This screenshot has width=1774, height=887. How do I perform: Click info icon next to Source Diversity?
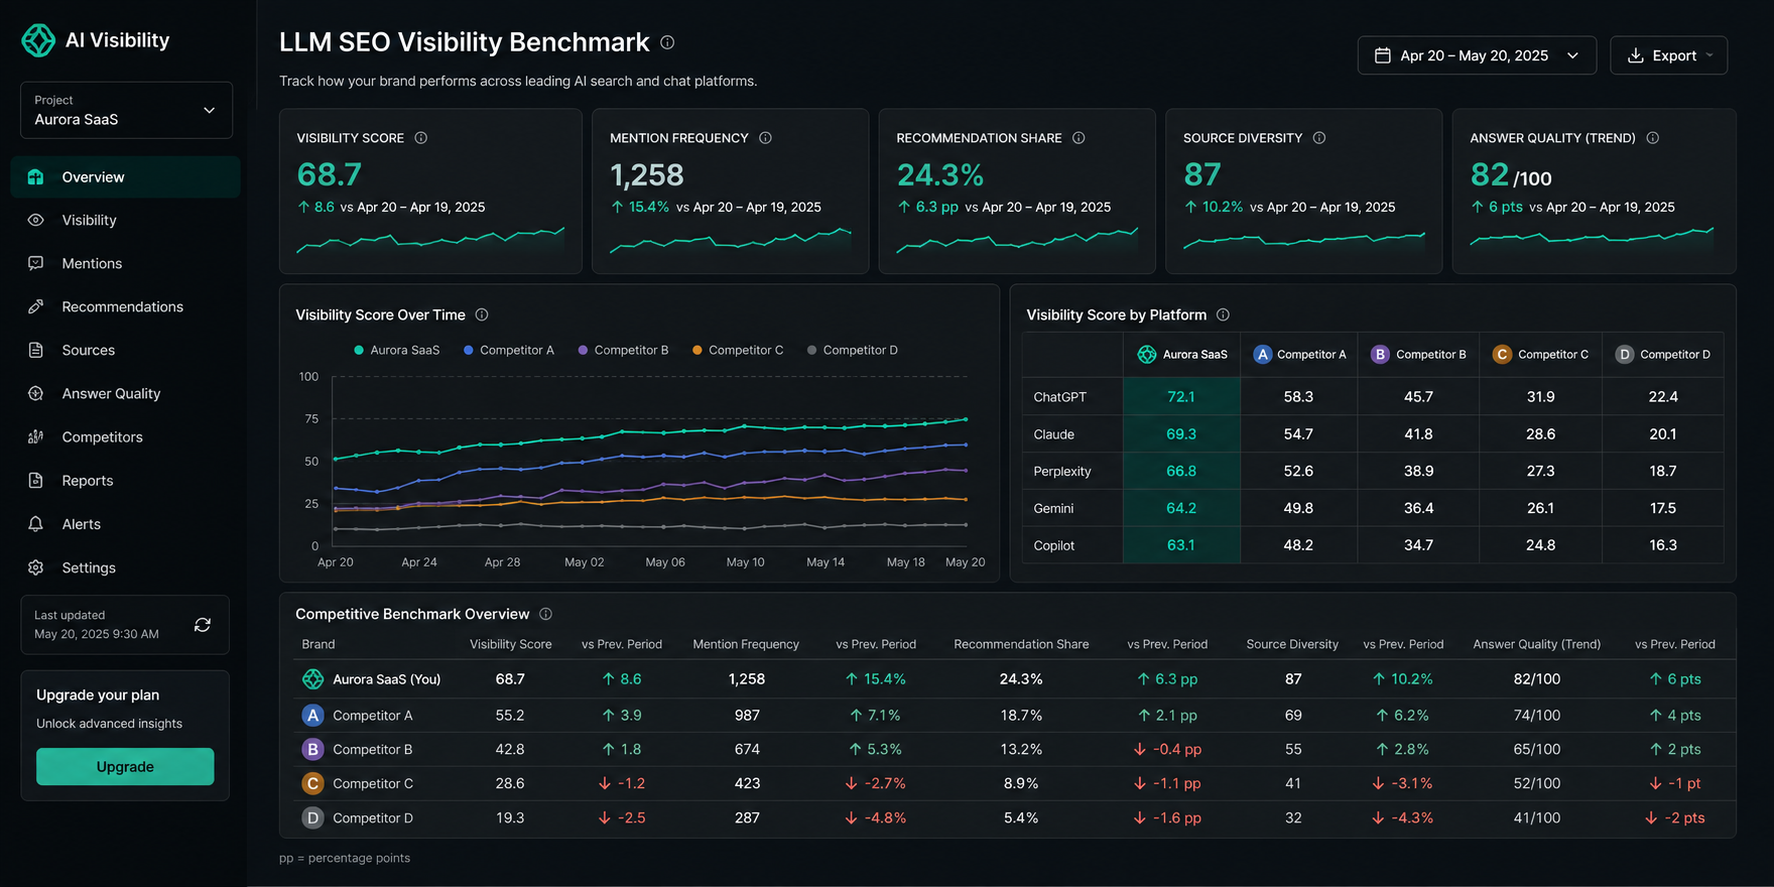[x=1319, y=138]
